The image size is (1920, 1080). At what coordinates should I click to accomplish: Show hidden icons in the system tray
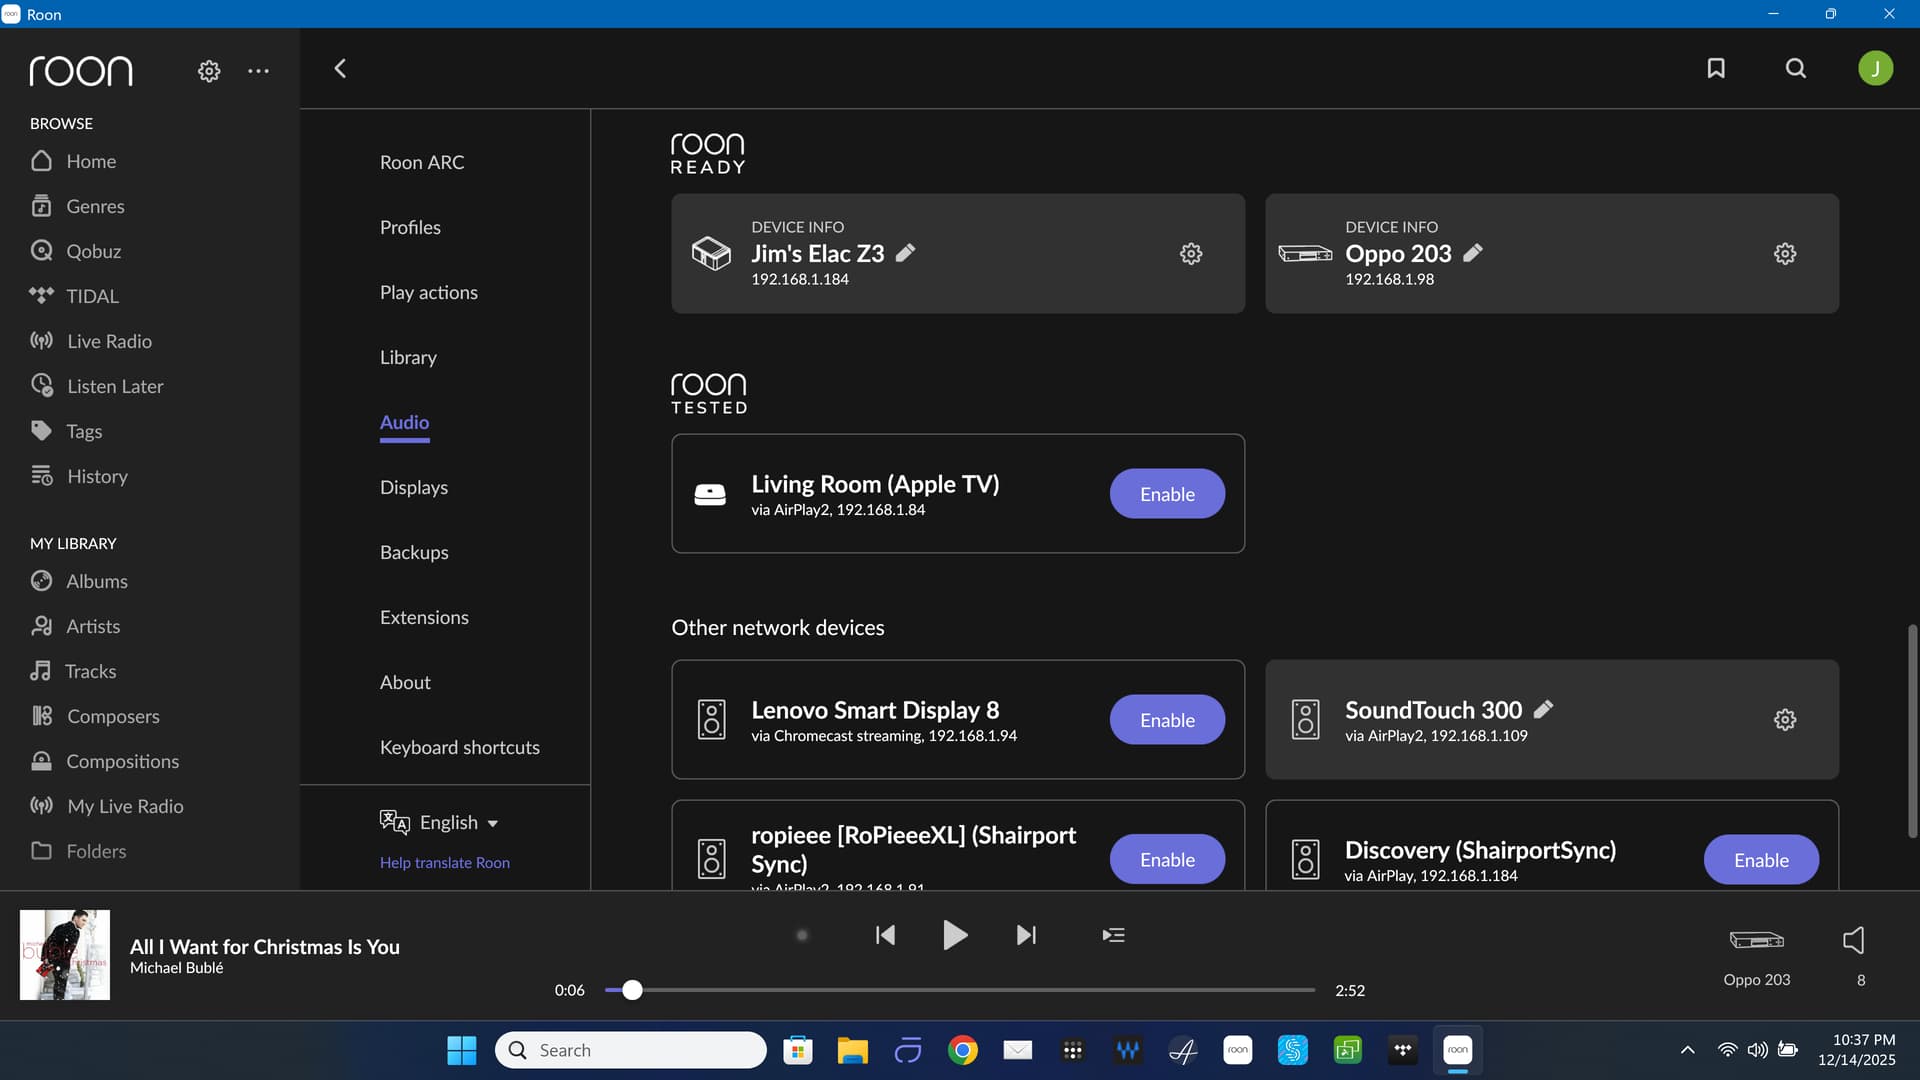[x=1687, y=1050]
